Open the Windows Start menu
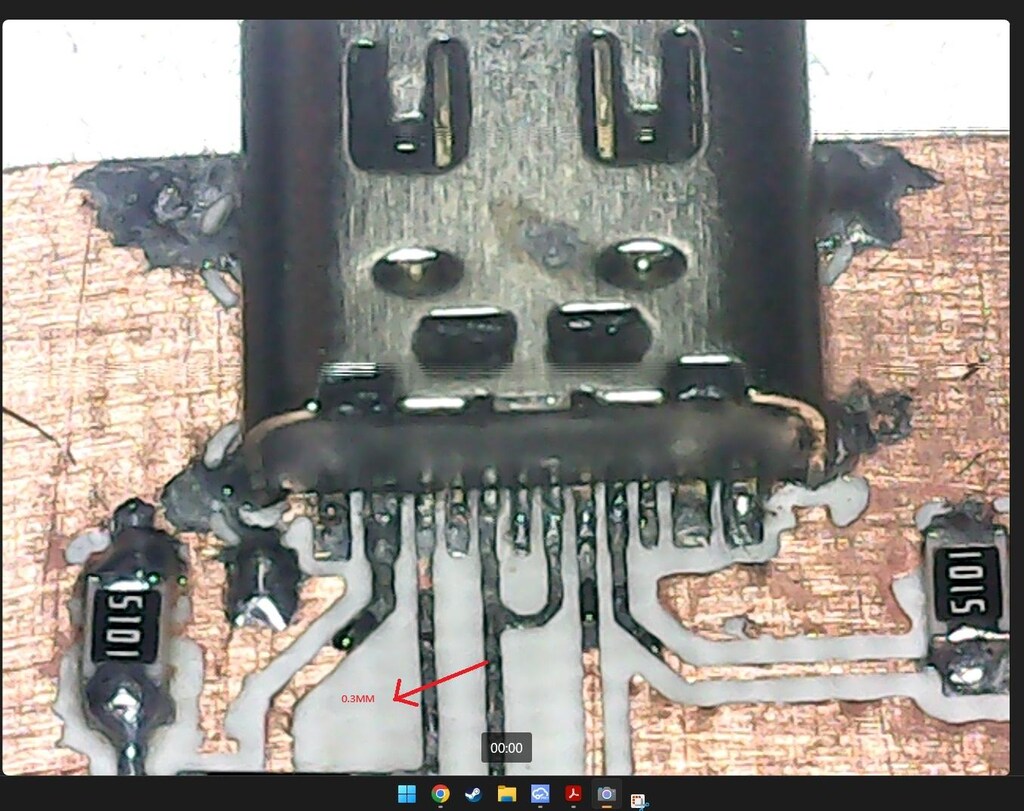Screen dimensions: 1024x811 click(x=407, y=794)
